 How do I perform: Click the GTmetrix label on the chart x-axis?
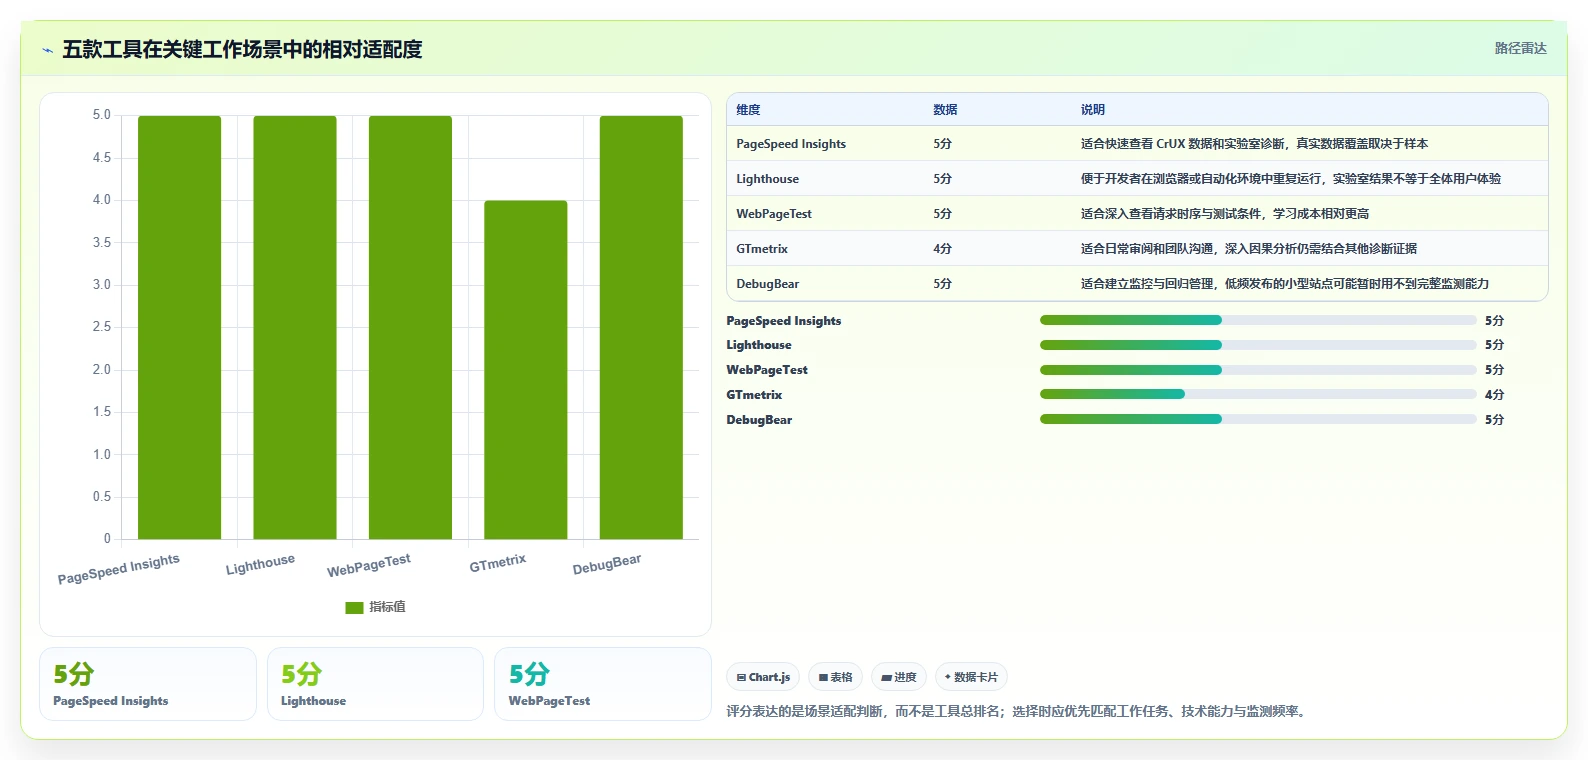[498, 563]
